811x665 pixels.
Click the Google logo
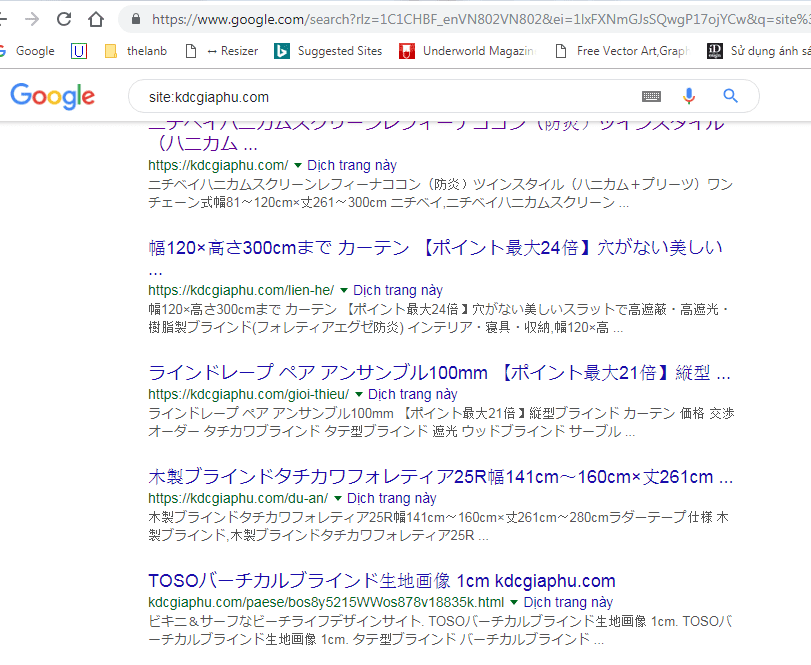pyautogui.click(x=52, y=96)
